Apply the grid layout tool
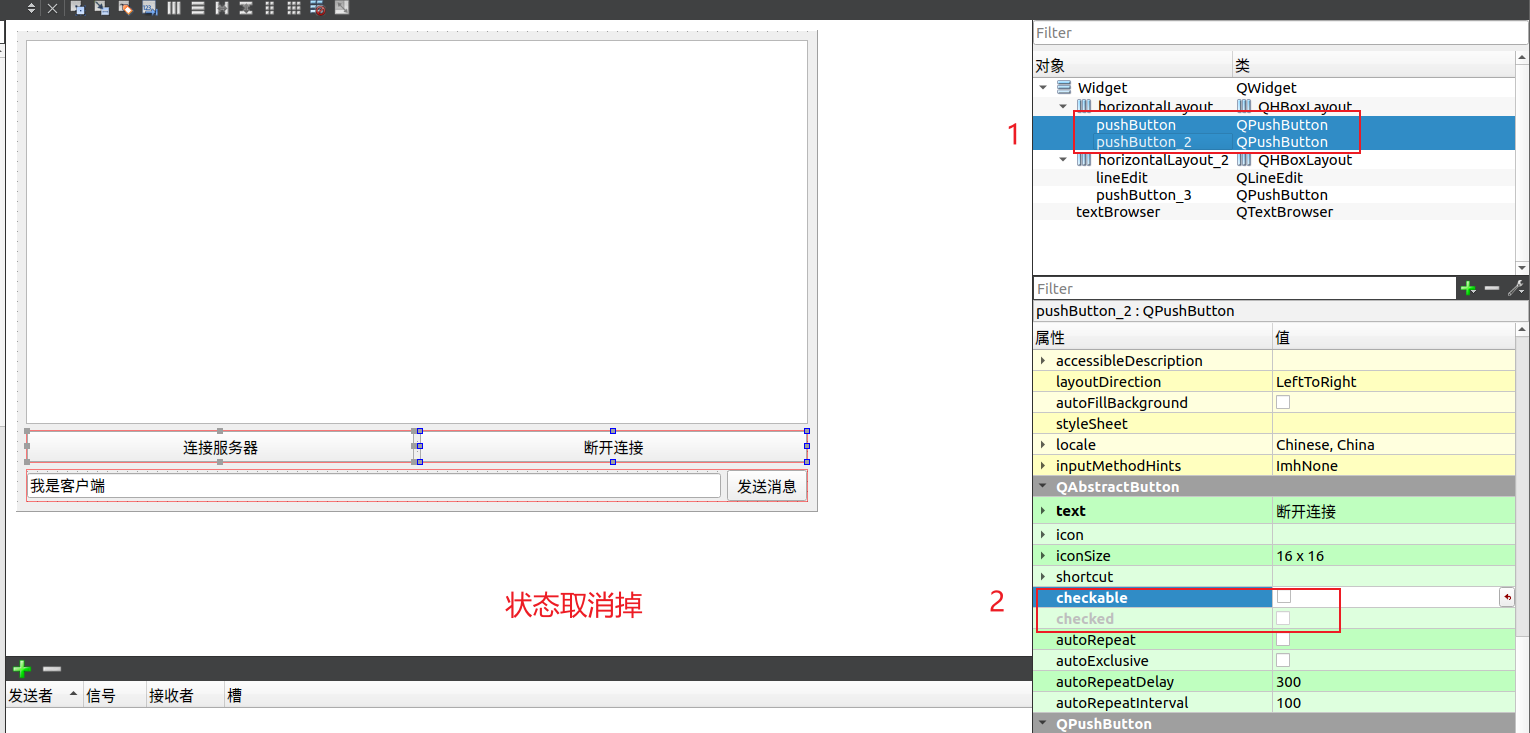The image size is (1530, 733). (294, 8)
